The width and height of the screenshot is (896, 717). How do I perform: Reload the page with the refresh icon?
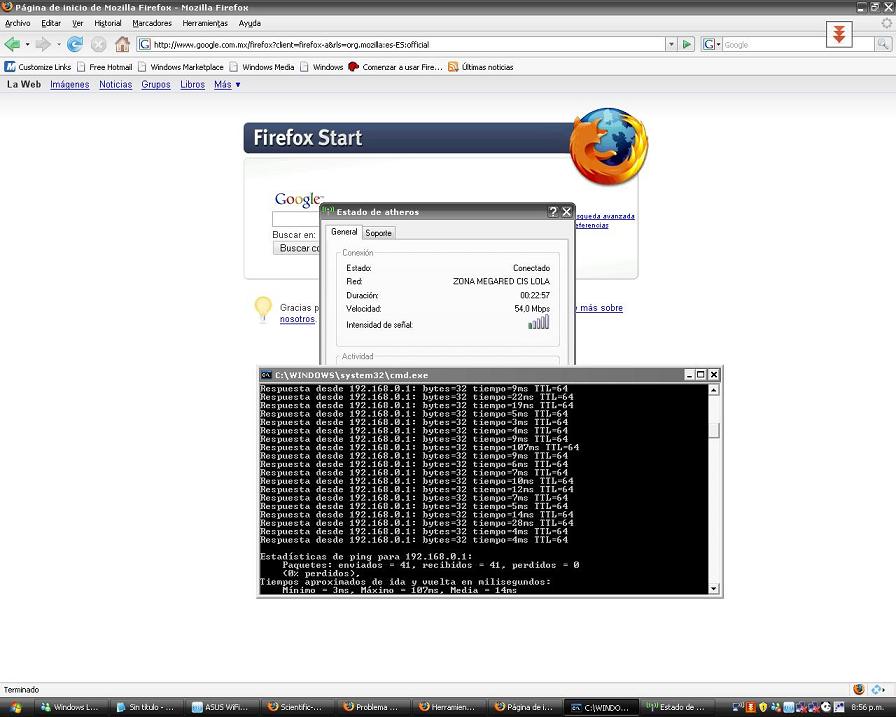75,44
